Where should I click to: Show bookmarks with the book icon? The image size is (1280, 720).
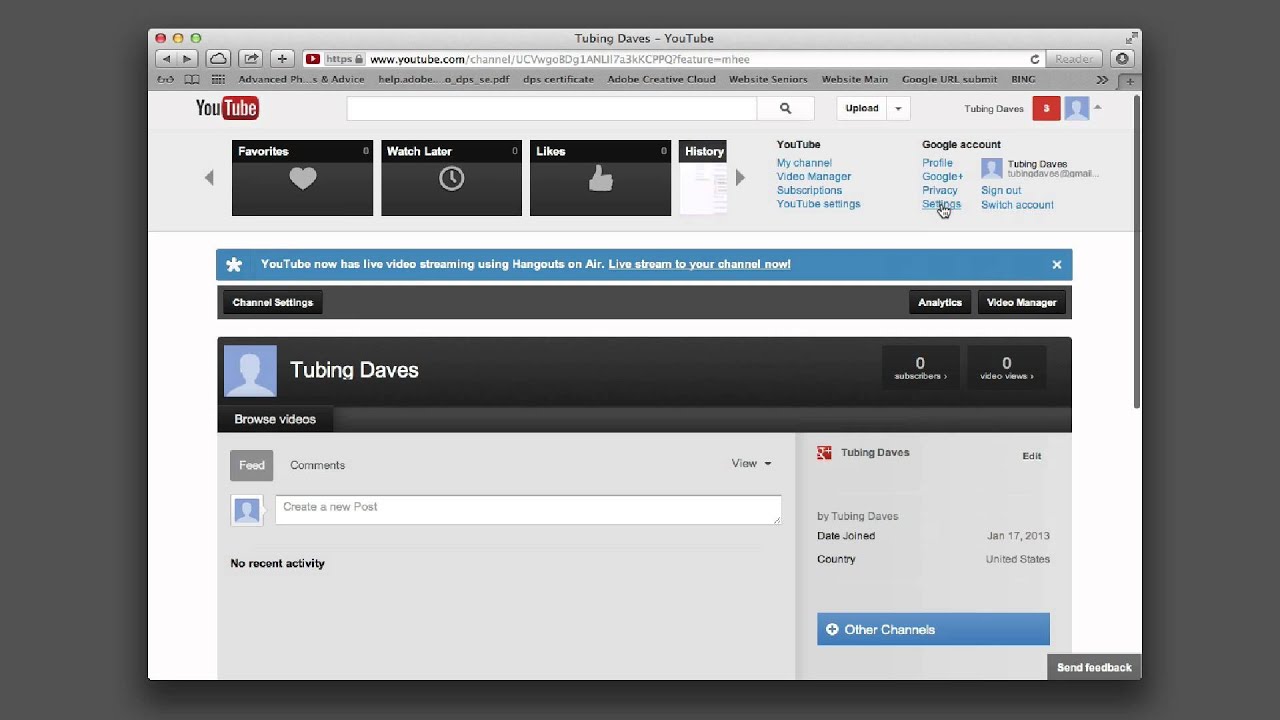coord(192,79)
